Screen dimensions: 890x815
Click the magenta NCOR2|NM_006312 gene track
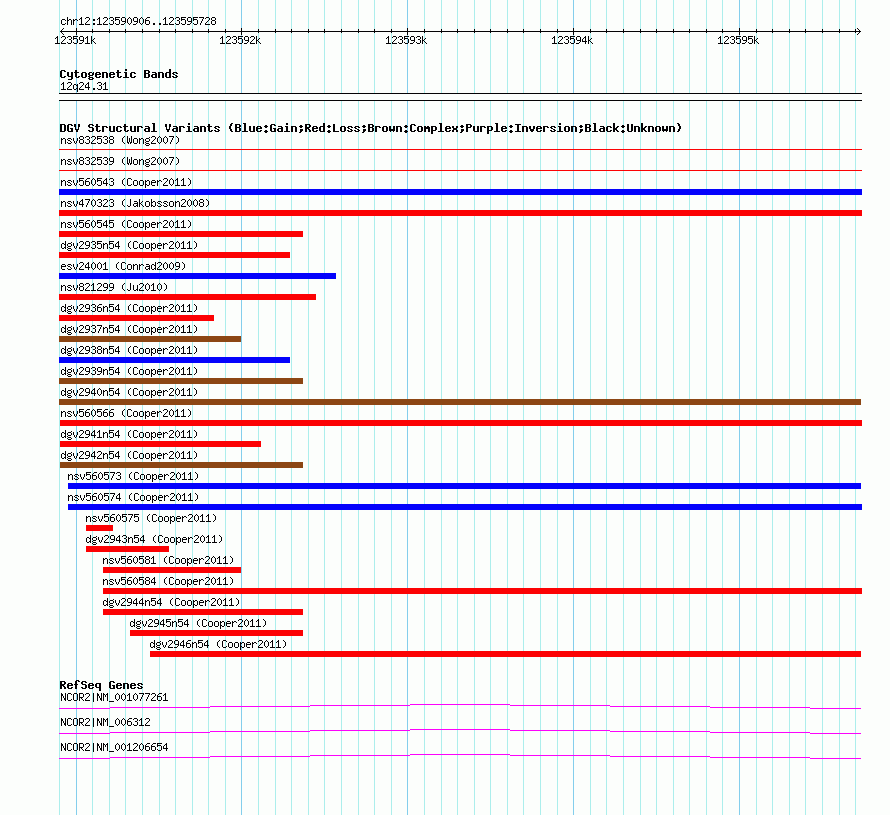(460, 731)
